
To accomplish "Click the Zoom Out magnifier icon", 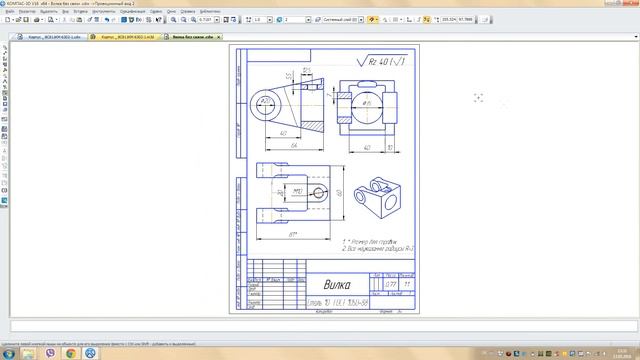I will pos(184,20).
